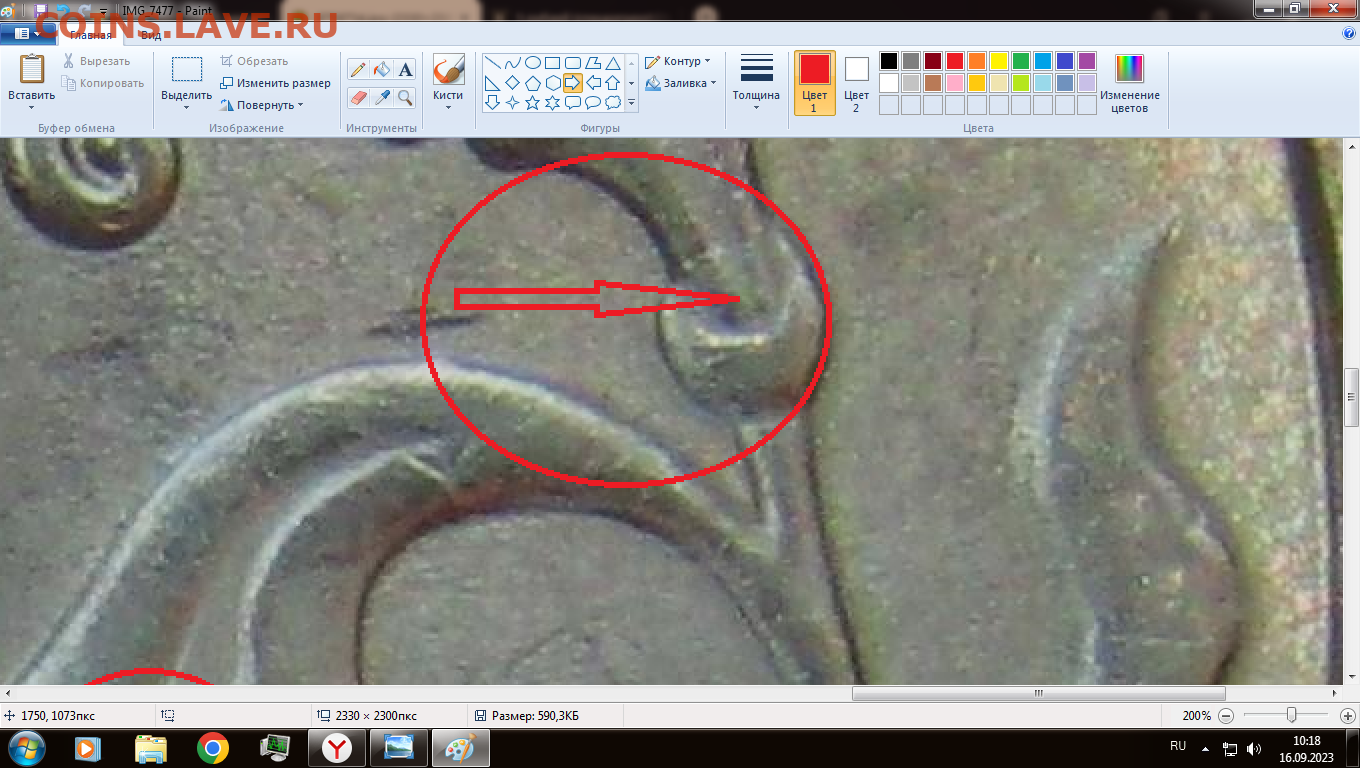Choose the Oval shape
Screen dimensions: 1360x768
click(x=533, y=63)
